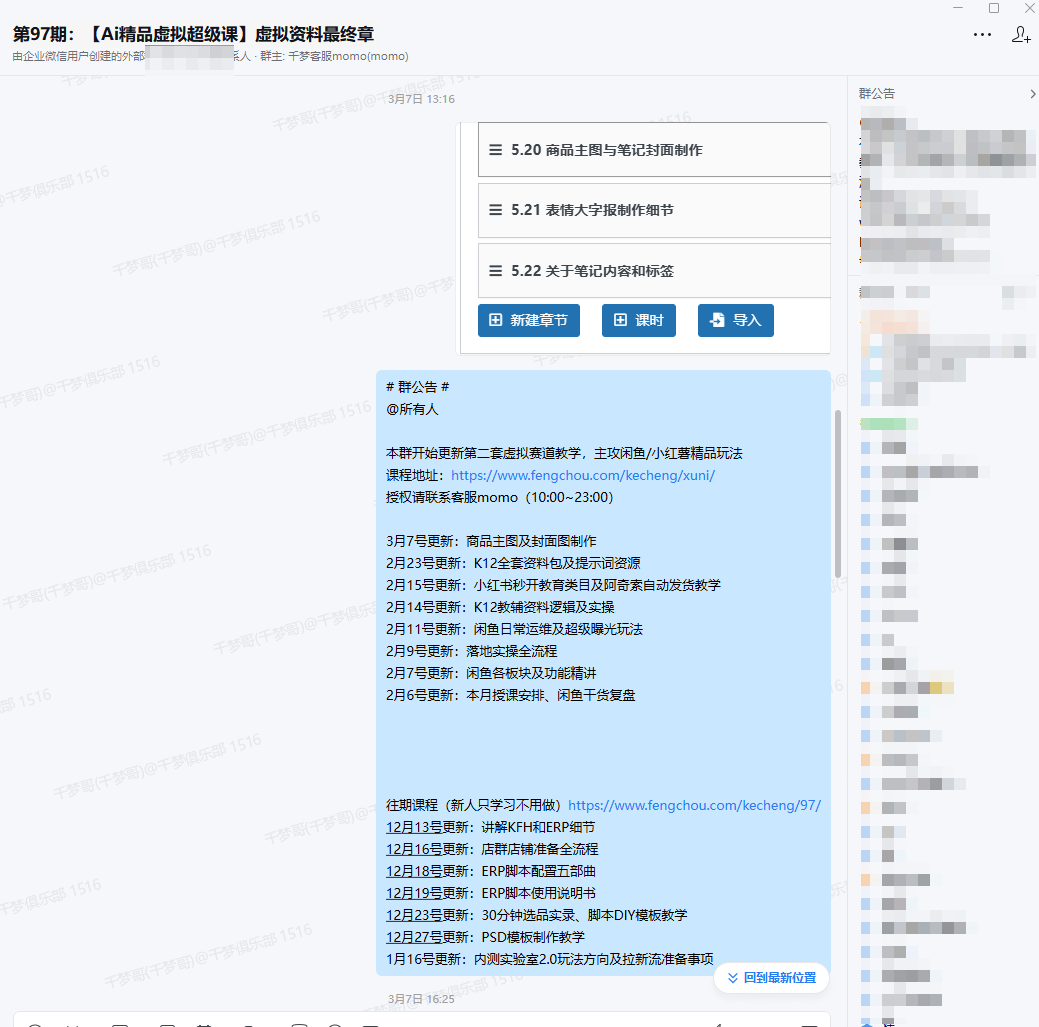This screenshot has width=1039, height=1027.
Task: Click the line 2月6号更新：本月授课安排
Action: [511, 695]
